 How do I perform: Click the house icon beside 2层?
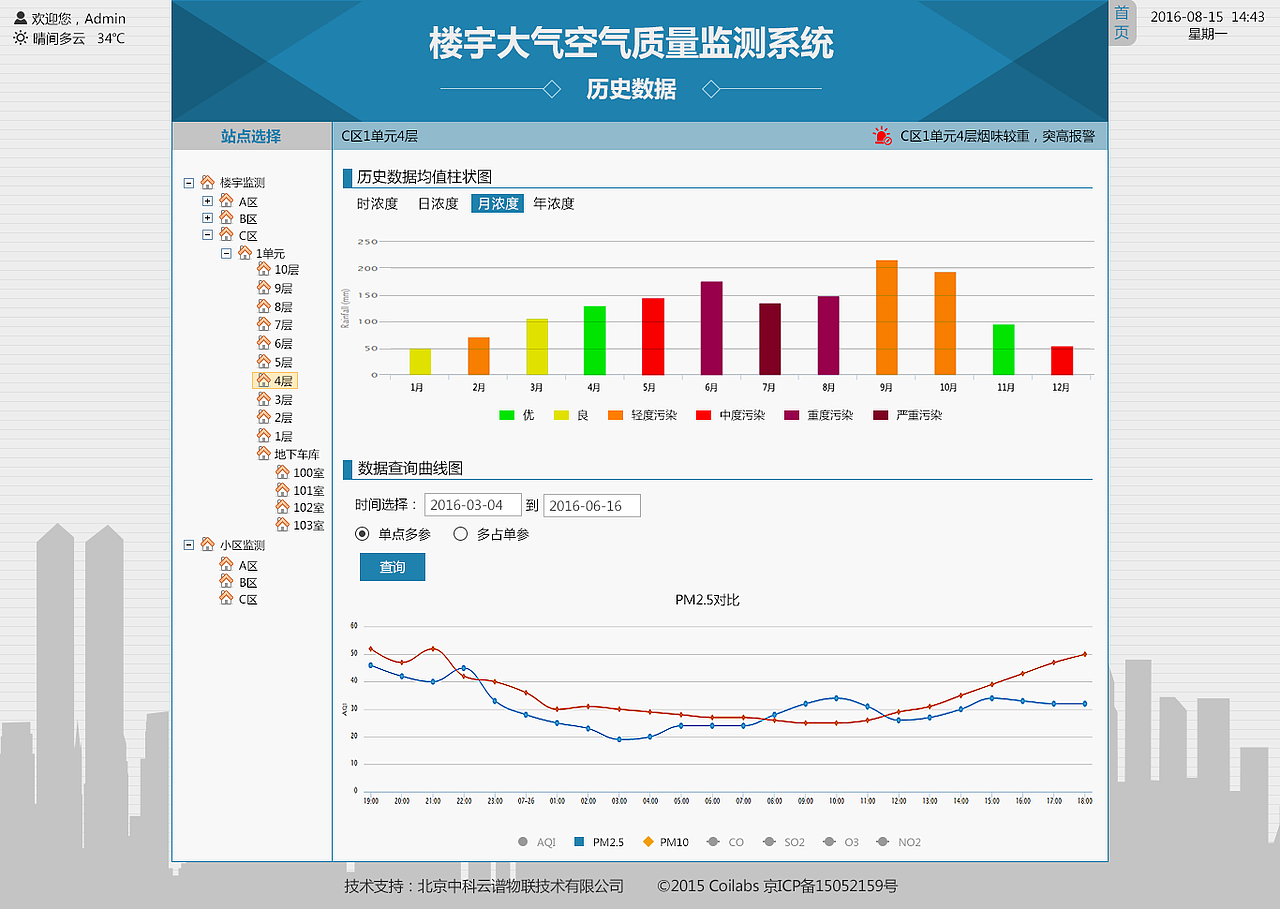click(x=264, y=417)
